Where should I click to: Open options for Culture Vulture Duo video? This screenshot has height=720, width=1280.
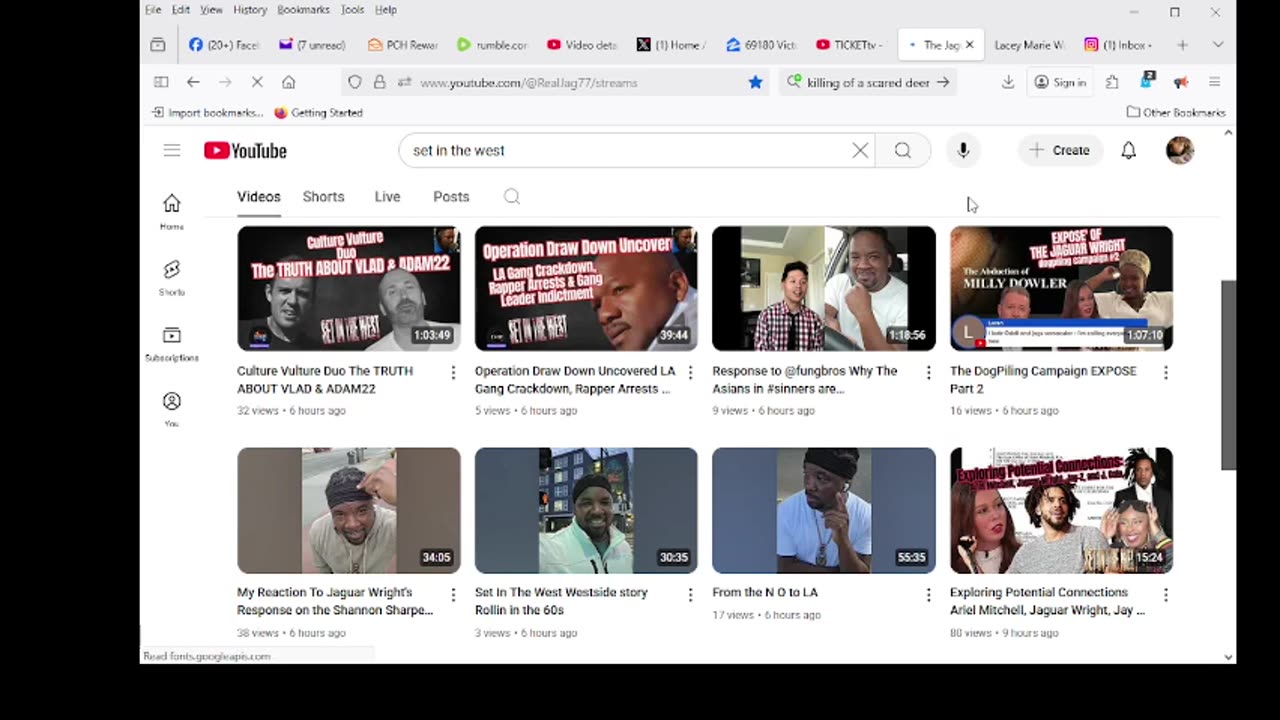pyautogui.click(x=453, y=372)
